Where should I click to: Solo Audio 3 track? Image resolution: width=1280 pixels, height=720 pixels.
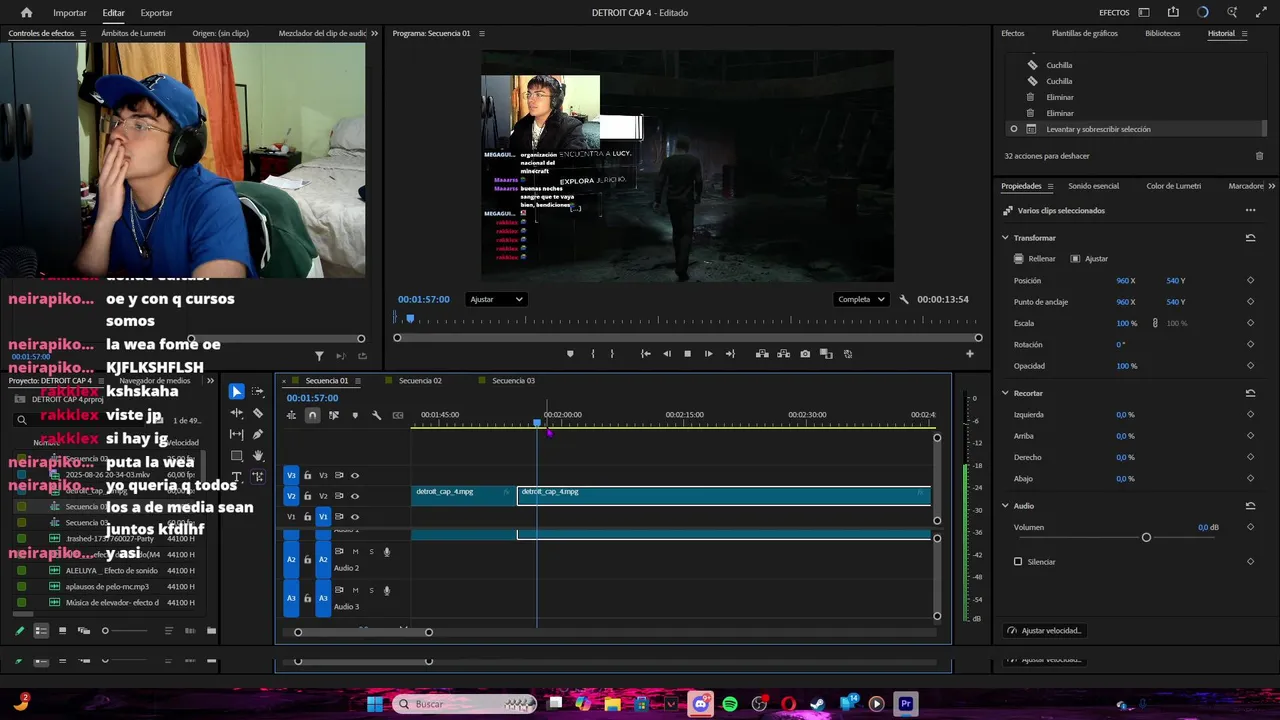click(x=371, y=590)
